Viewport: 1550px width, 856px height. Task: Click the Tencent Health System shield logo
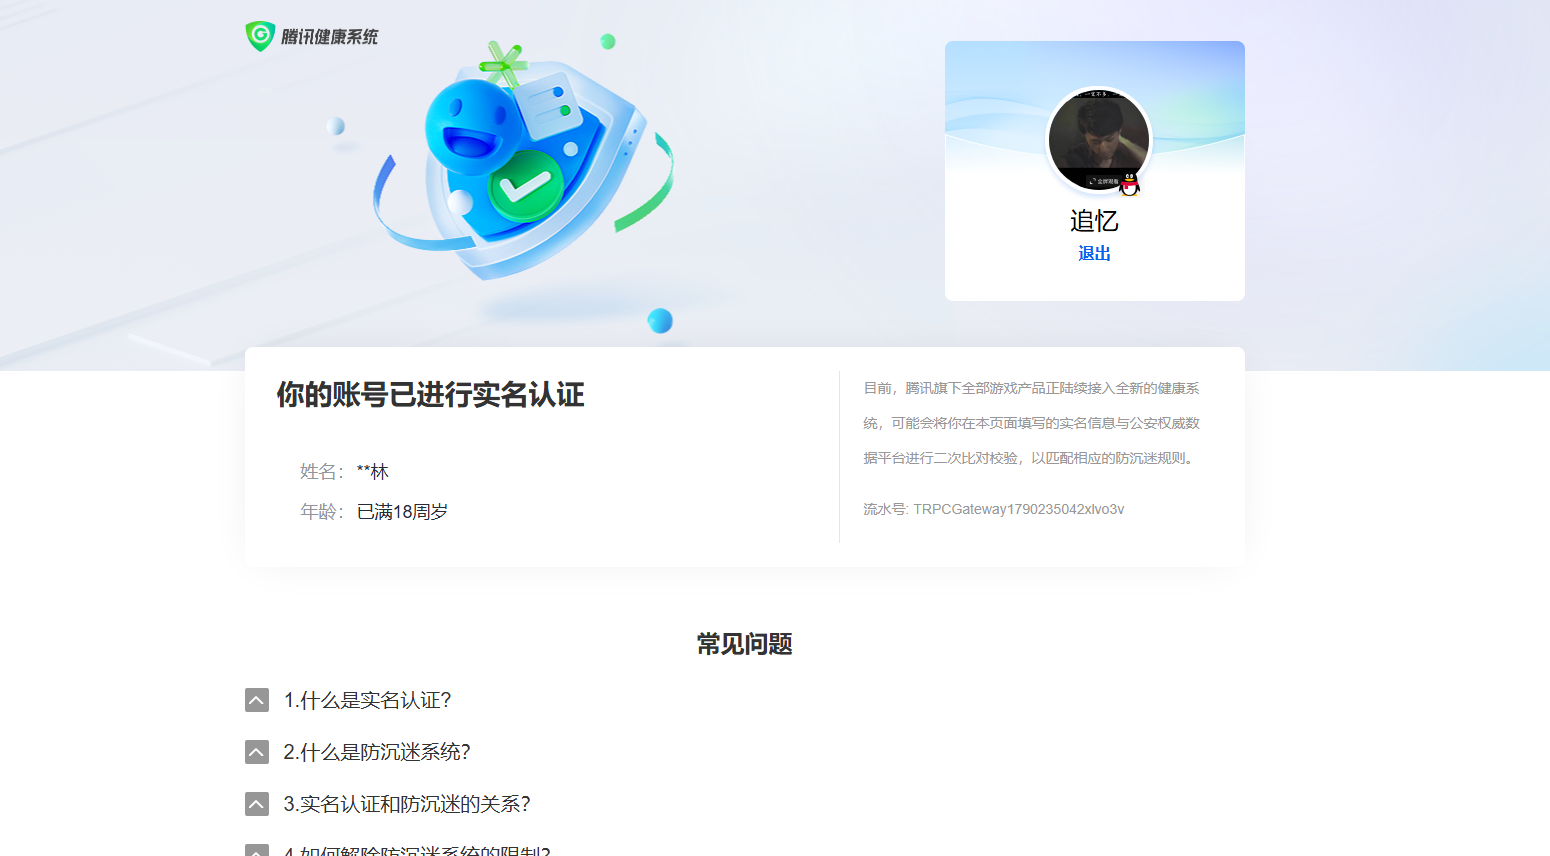point(260,36)
